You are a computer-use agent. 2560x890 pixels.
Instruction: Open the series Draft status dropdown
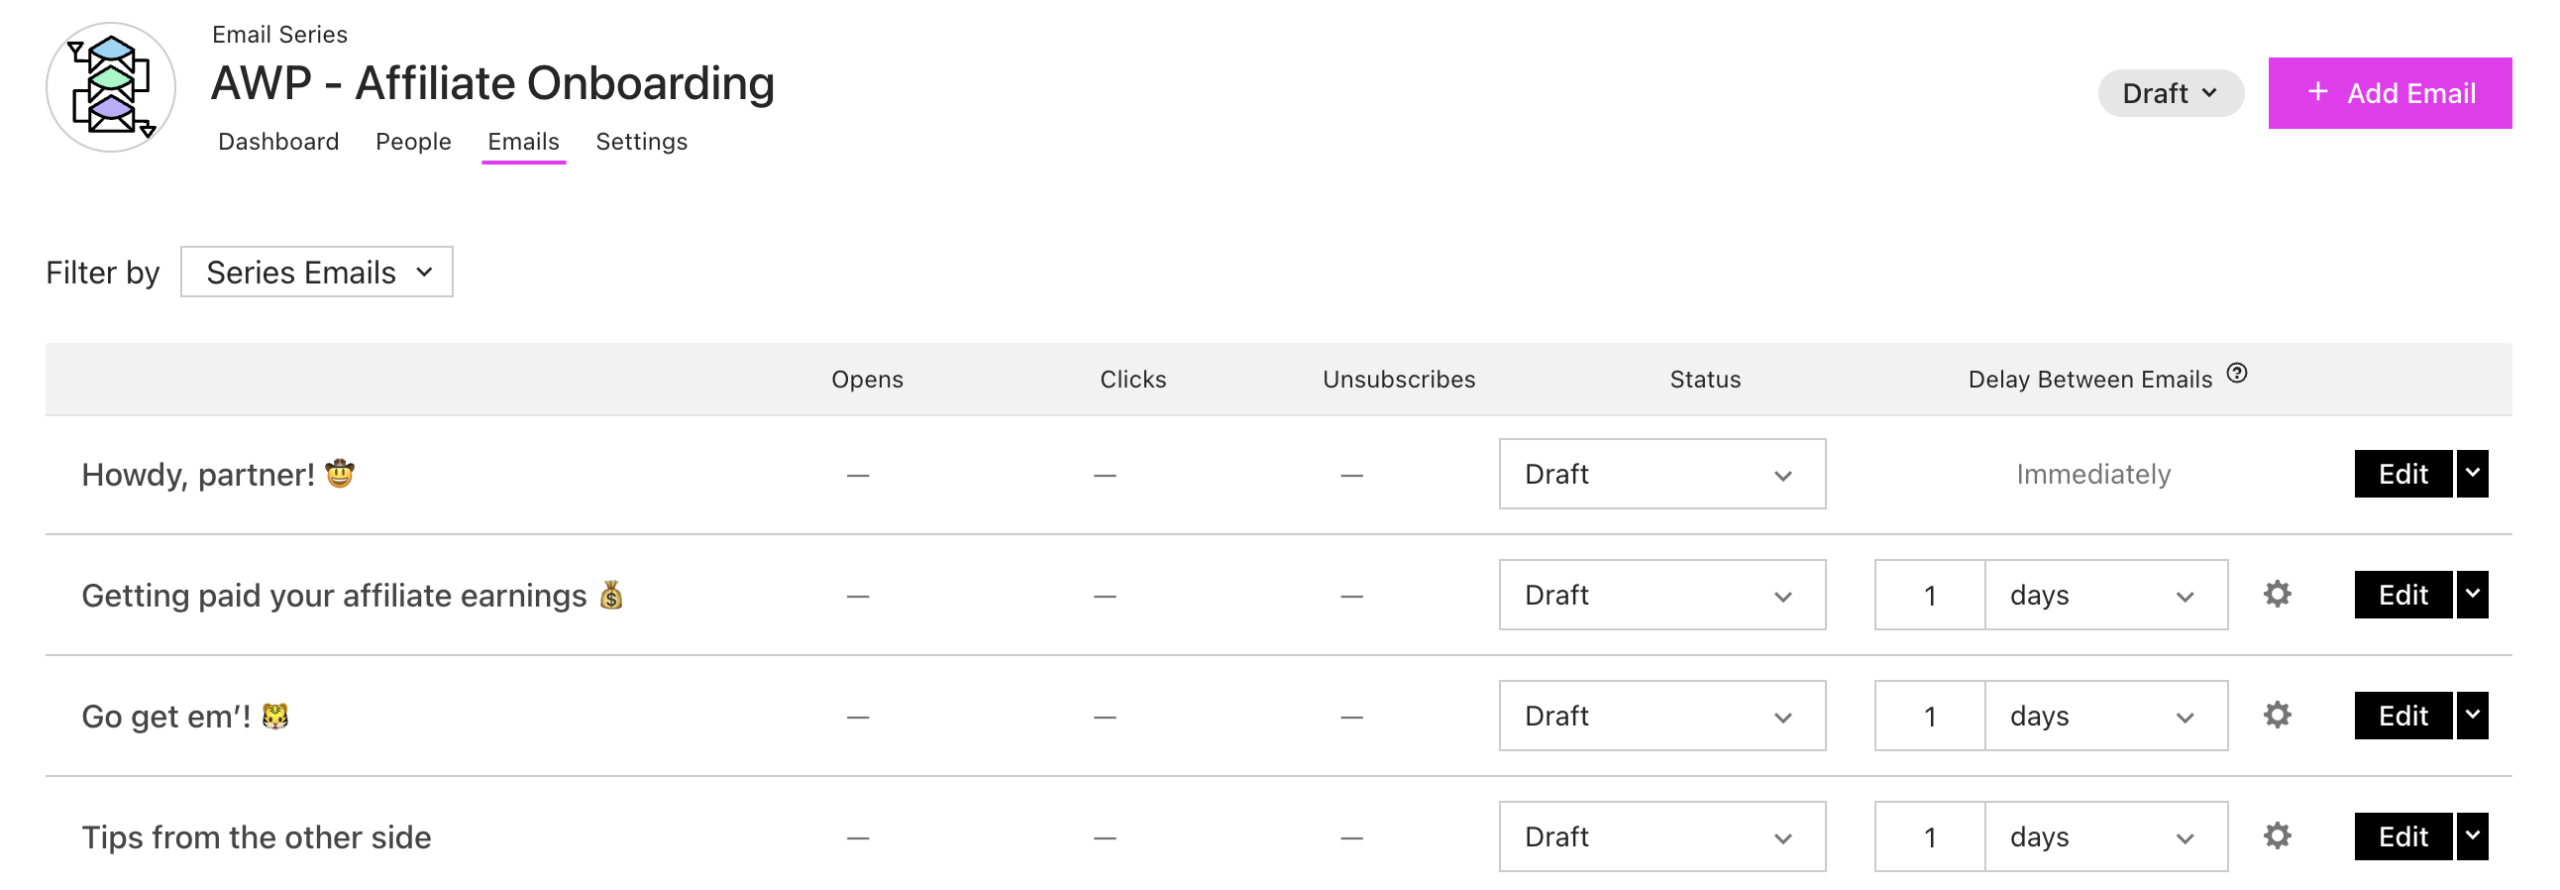tap(2169, 93)
